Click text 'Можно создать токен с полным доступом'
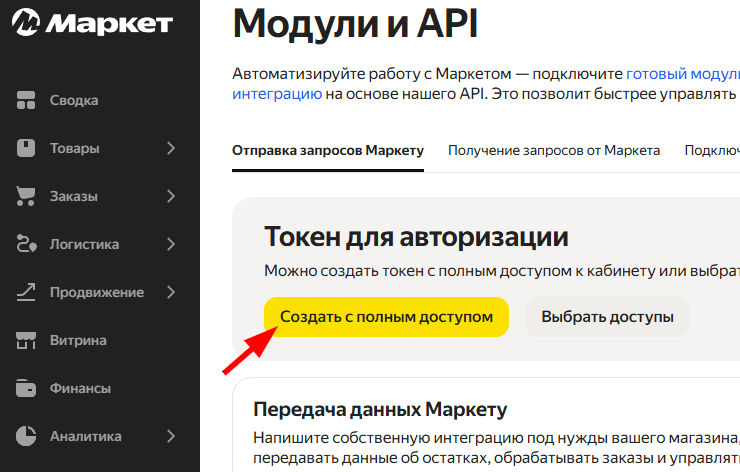Viewport: 740px width, 472px height. click(x=417, y=271)
